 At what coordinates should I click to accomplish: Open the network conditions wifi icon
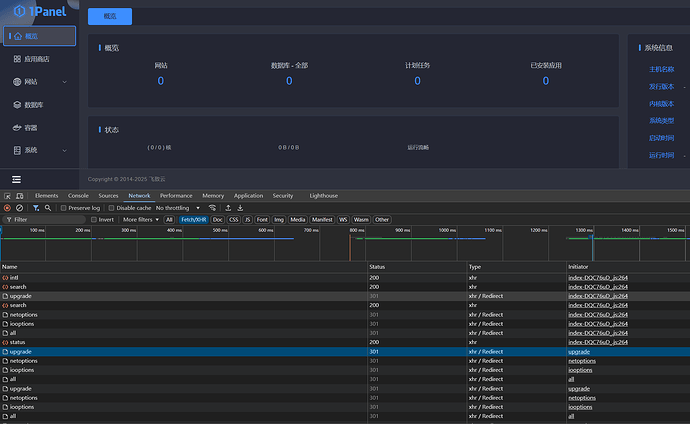[212, 208]
